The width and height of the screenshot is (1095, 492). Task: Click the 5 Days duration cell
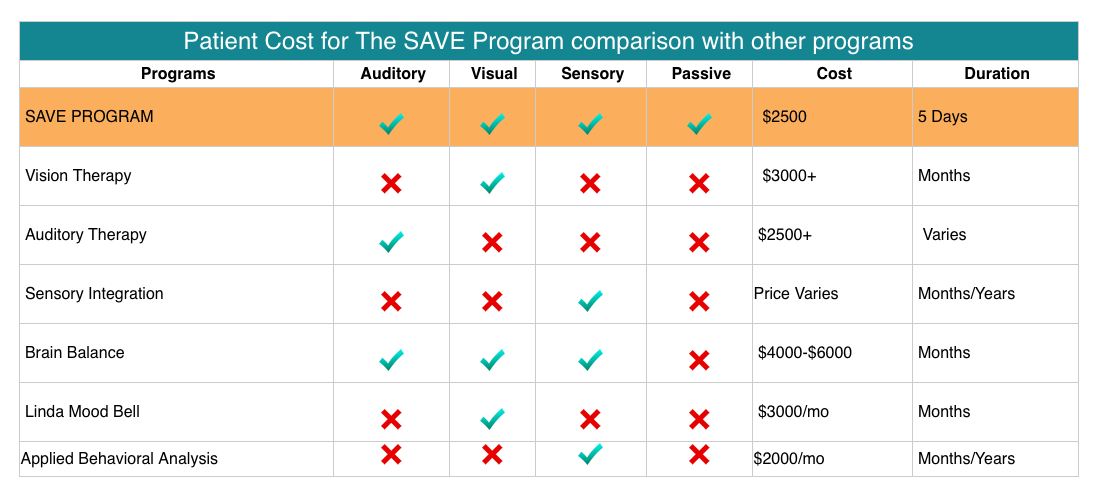(x=943, y=117)
